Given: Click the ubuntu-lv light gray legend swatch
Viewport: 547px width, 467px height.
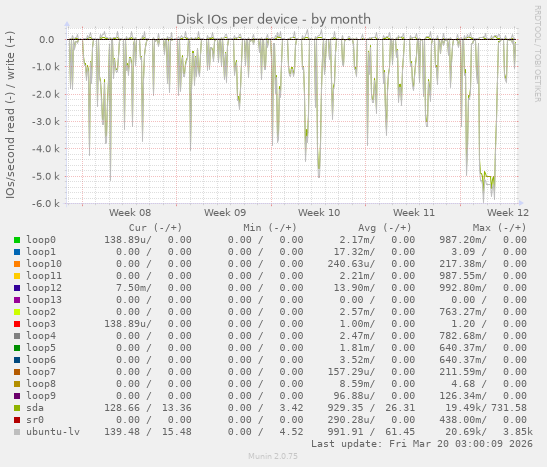Looking at the screenshot, I should pyautogui.click(x=17, y=432).
